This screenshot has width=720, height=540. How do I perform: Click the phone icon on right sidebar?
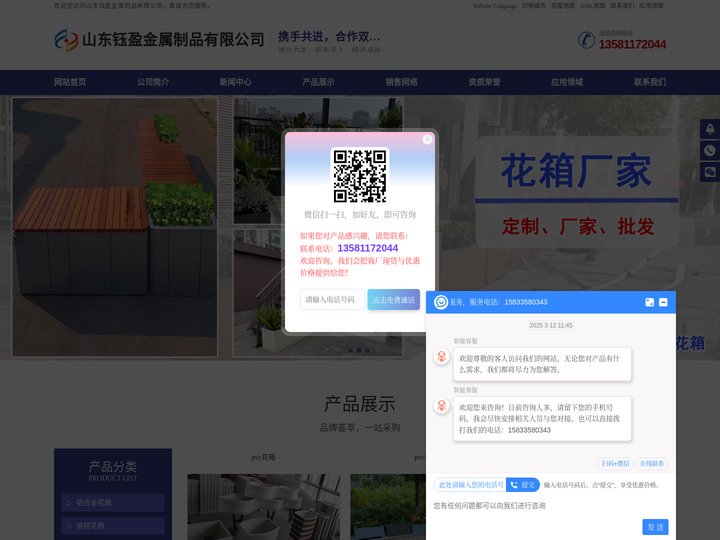click(710, 151)
